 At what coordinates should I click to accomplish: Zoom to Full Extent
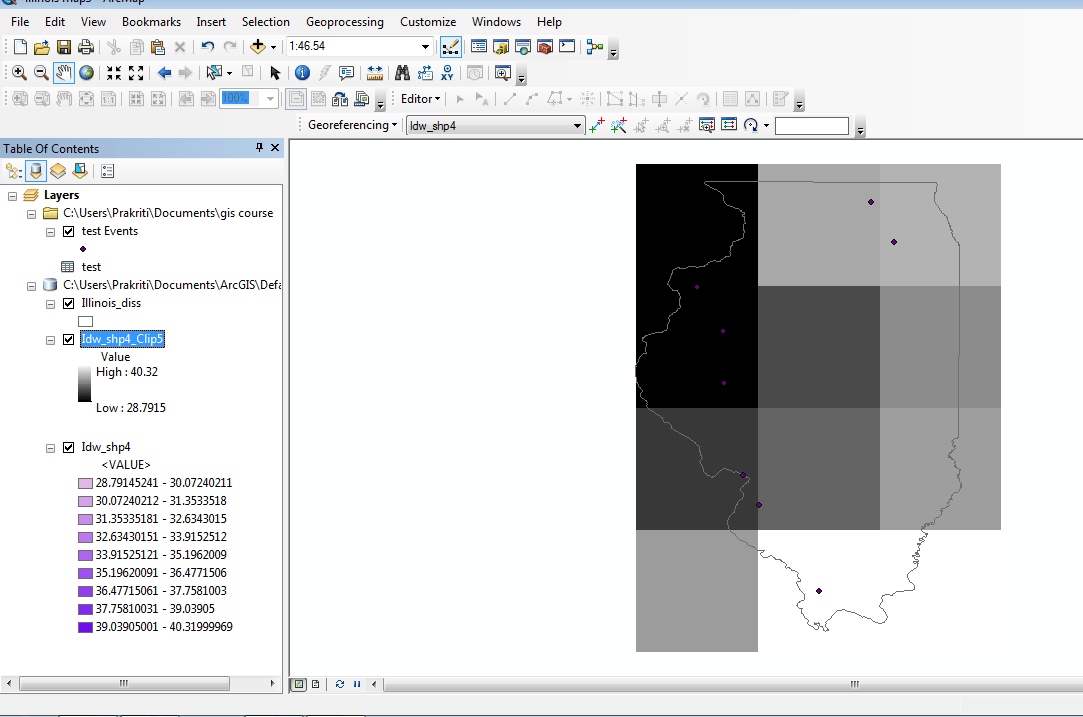pos(86,72)
